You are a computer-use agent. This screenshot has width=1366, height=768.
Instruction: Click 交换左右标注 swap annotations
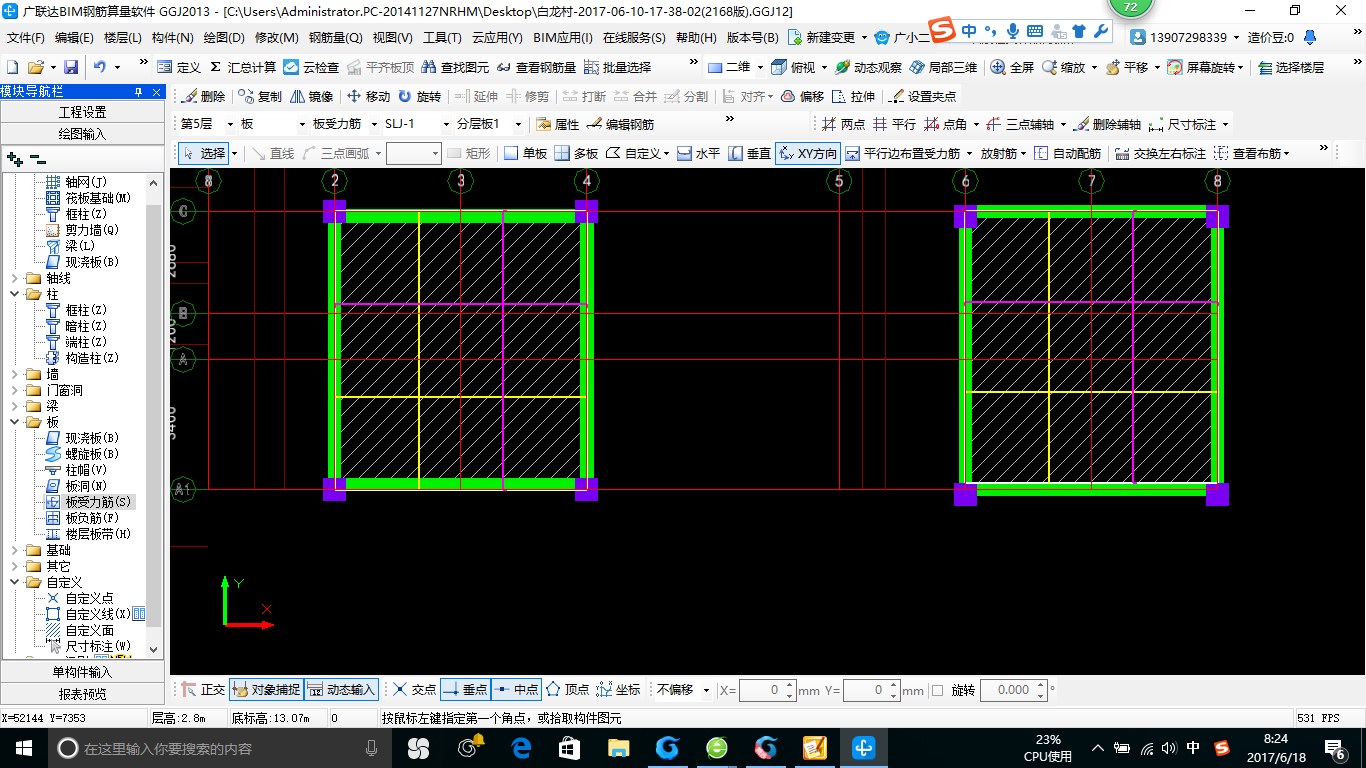coord(1160,153)
